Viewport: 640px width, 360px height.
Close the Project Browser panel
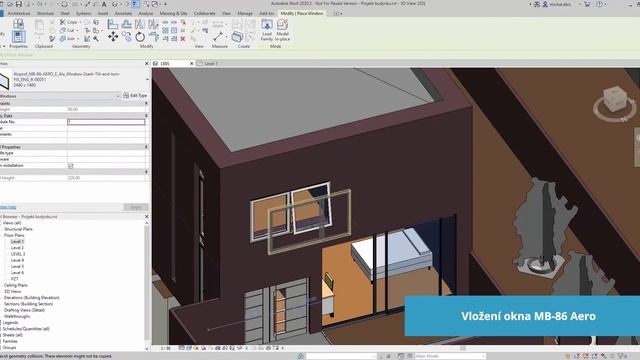[147, 217]
